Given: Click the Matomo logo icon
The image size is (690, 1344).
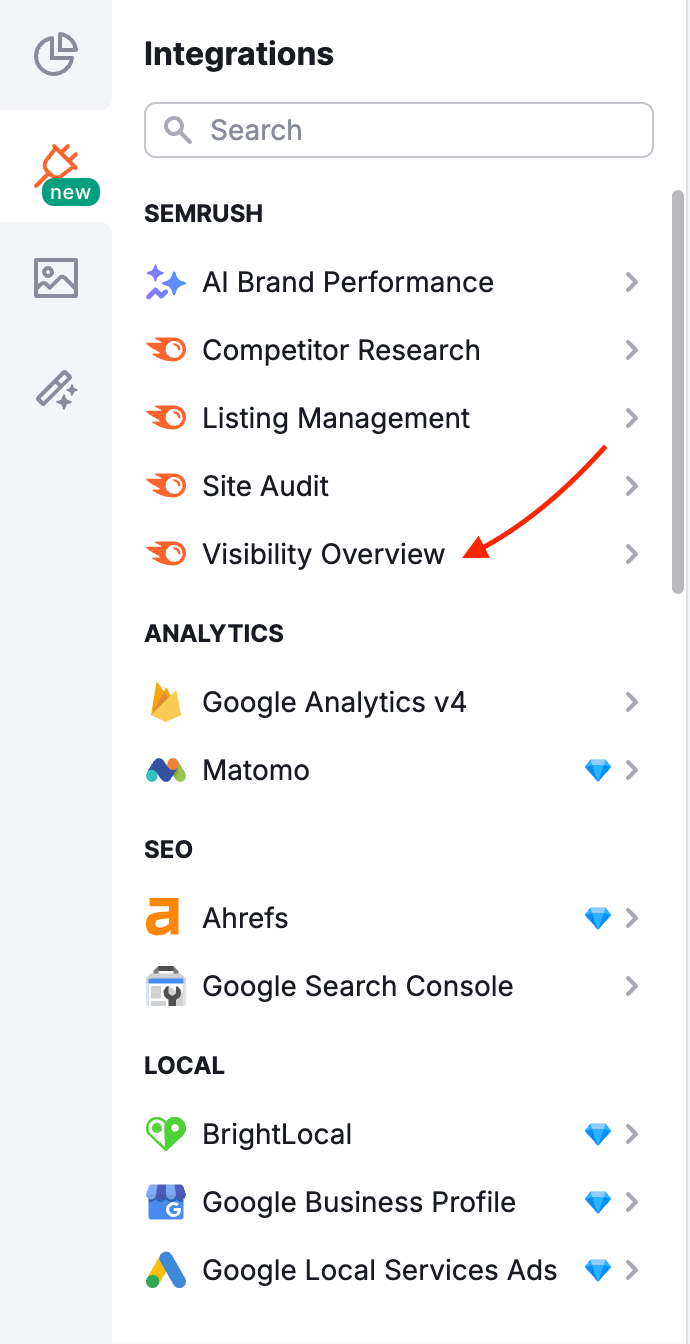Looking at the screenshot, I should pyautogui.click(x=166, y=770).
